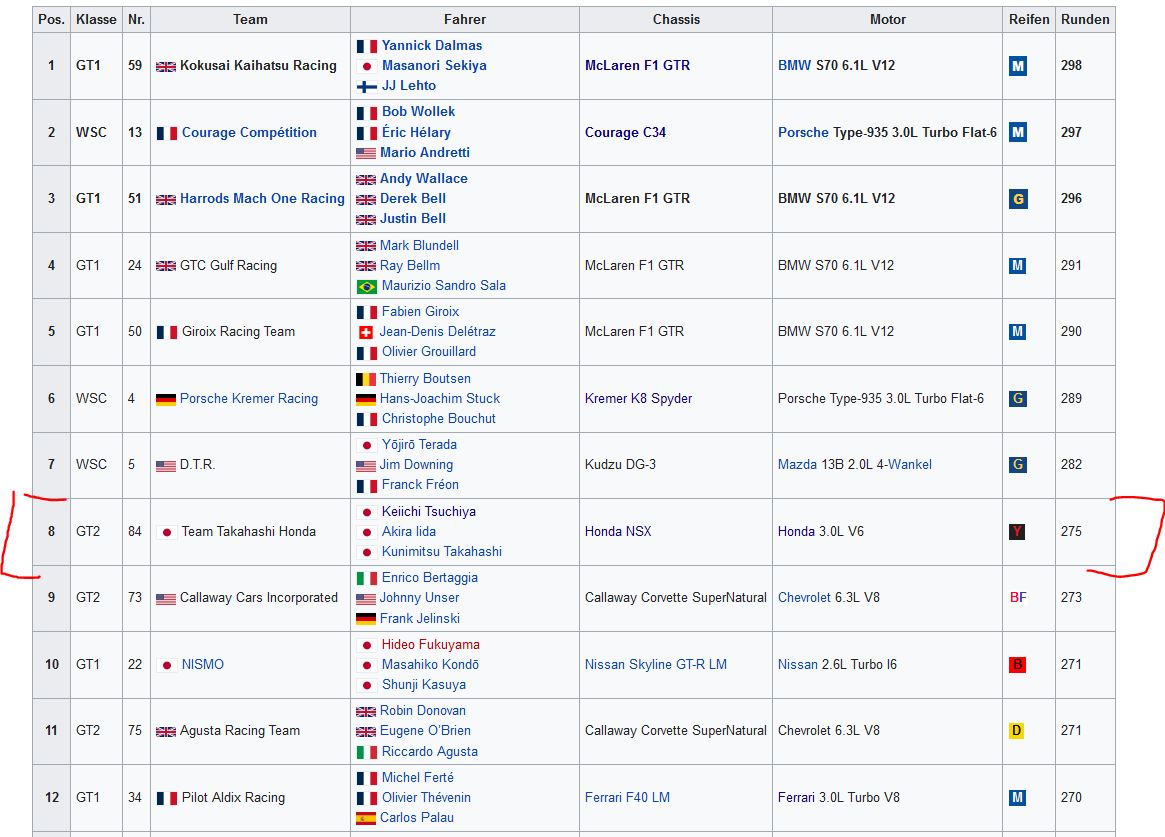Click Belgian flag next to Thierry Boutsen
Screen dimensions: 1165x837
tap(366, 379)
